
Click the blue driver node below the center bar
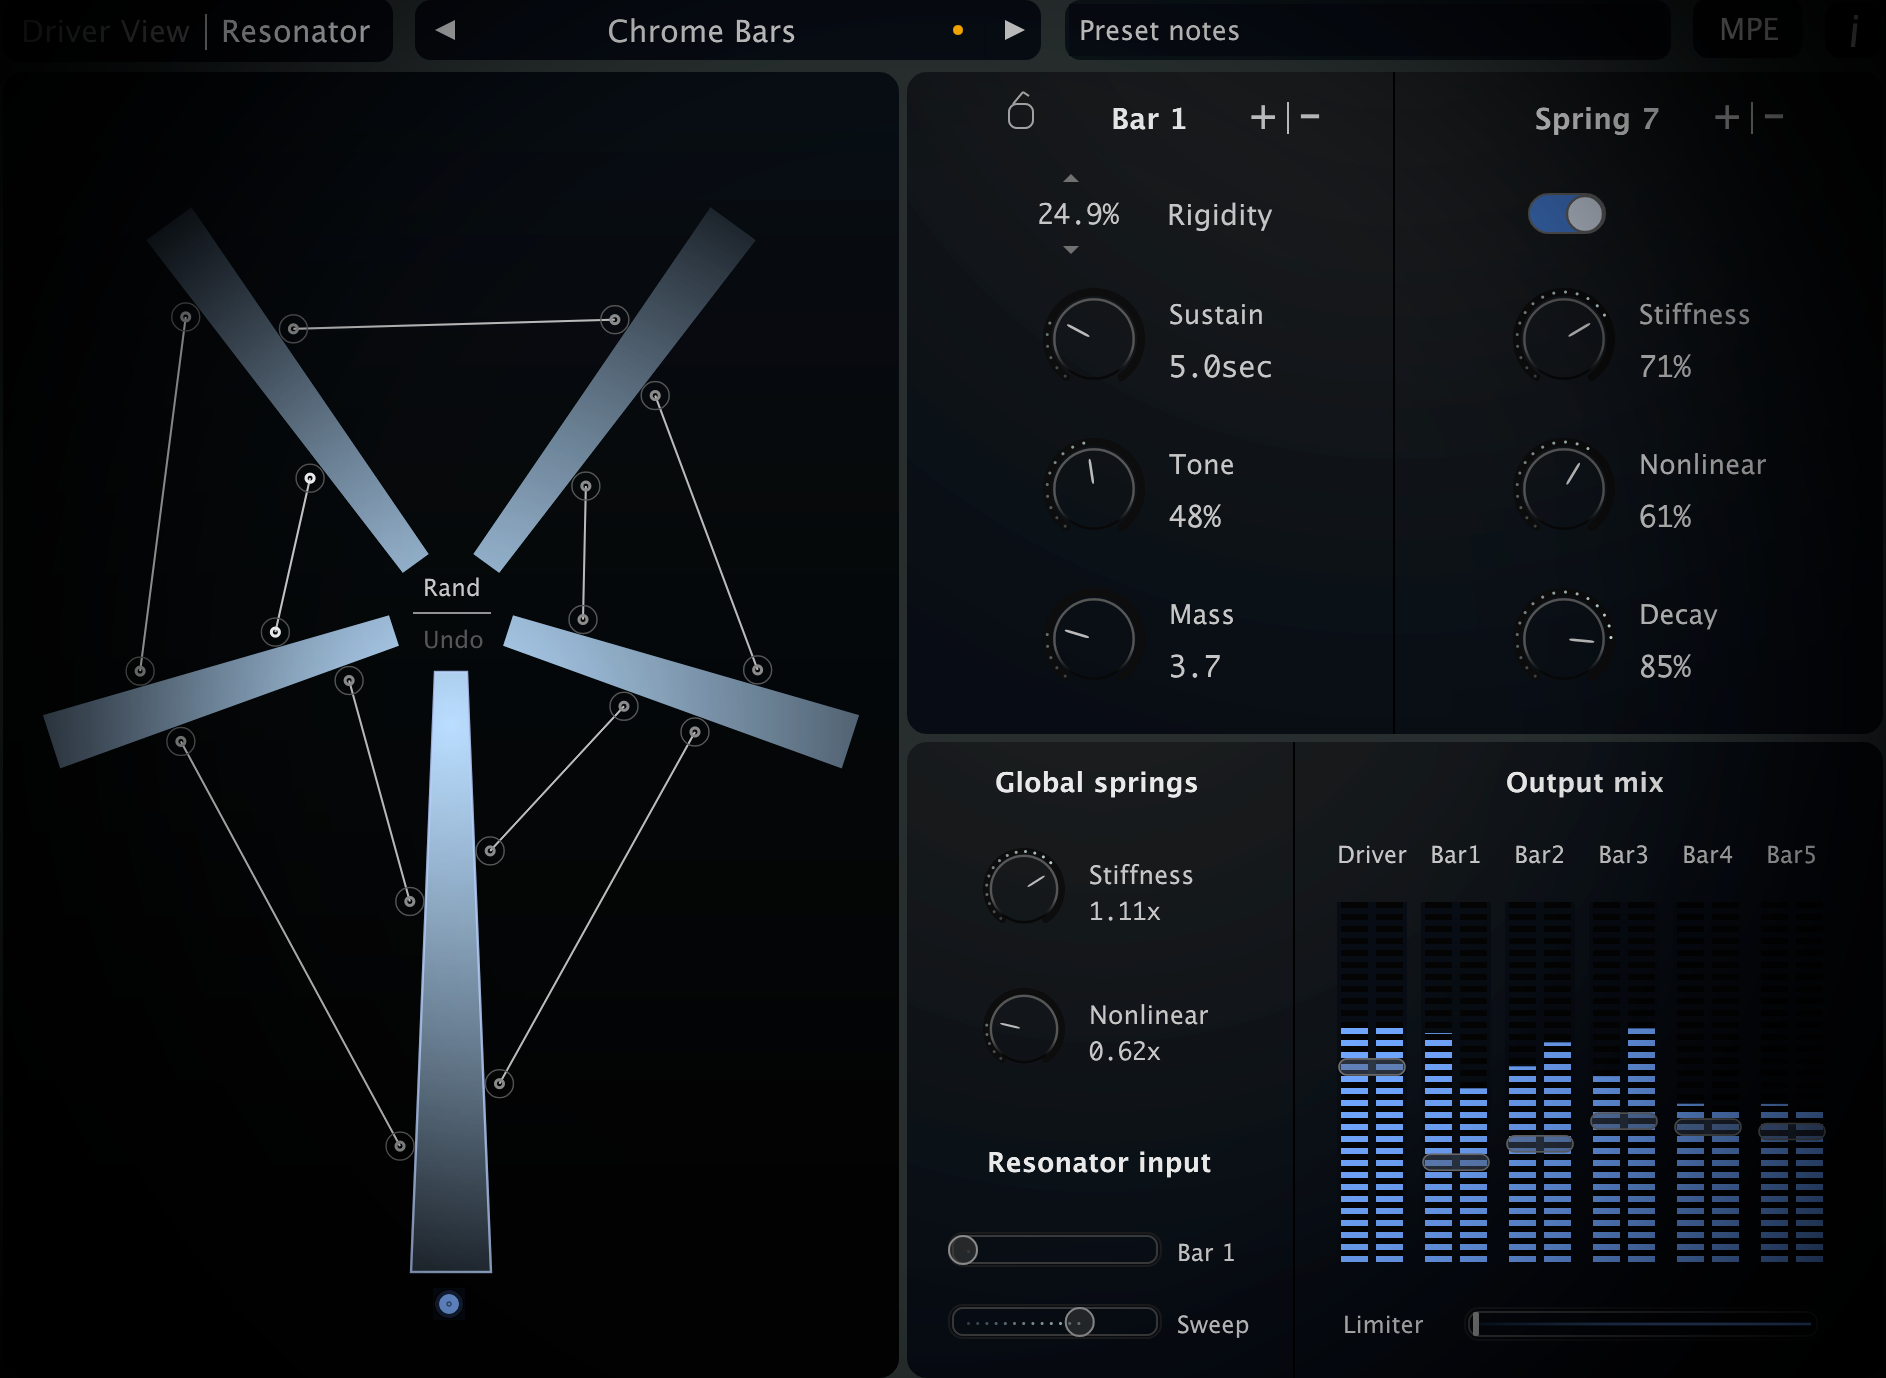point(449,1303)
